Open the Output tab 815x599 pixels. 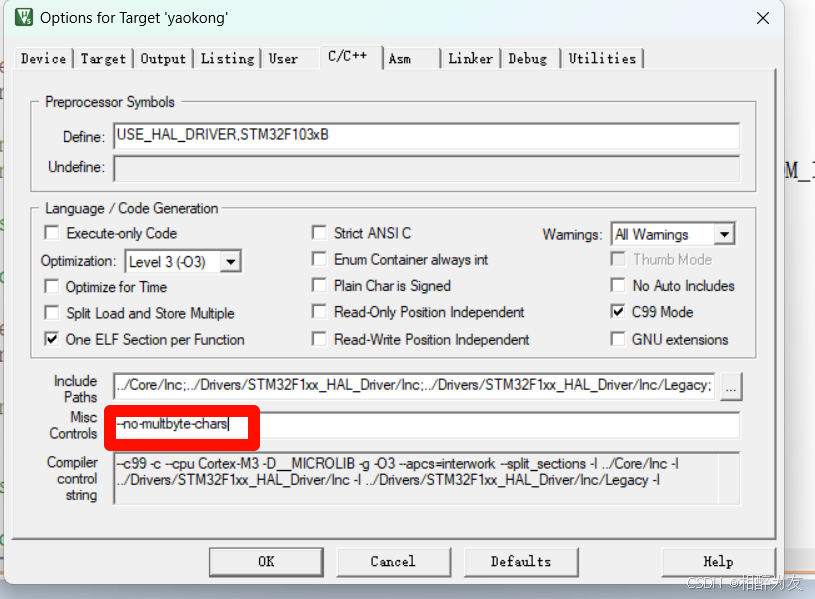point(163,59)
